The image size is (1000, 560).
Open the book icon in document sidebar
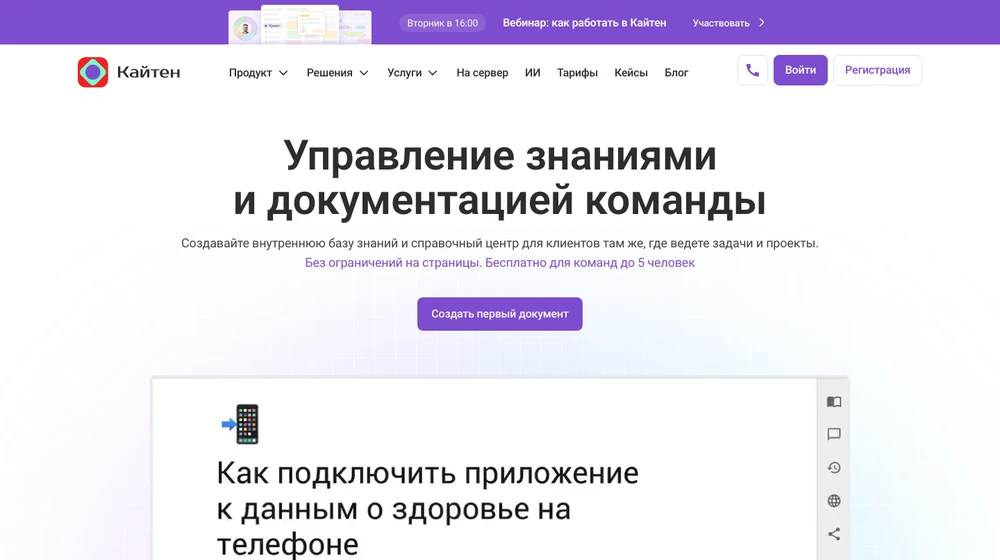click(x=834, y=402)
